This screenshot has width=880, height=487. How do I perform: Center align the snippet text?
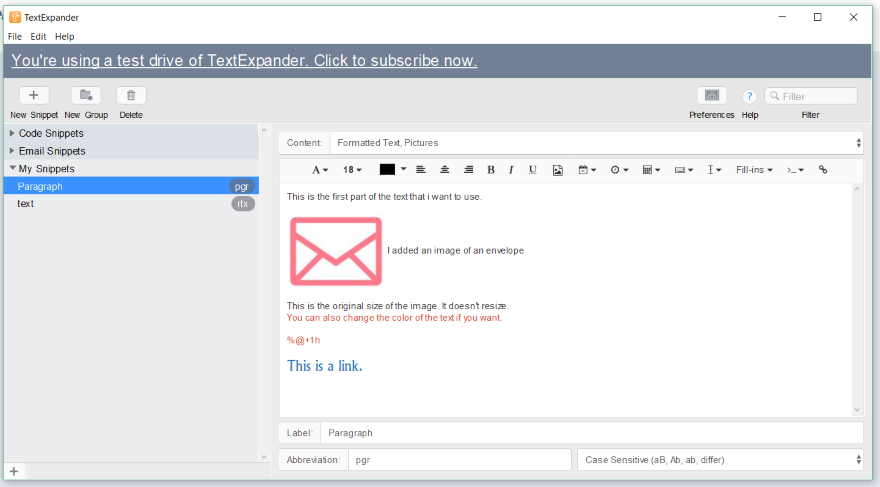click(444, 169)
